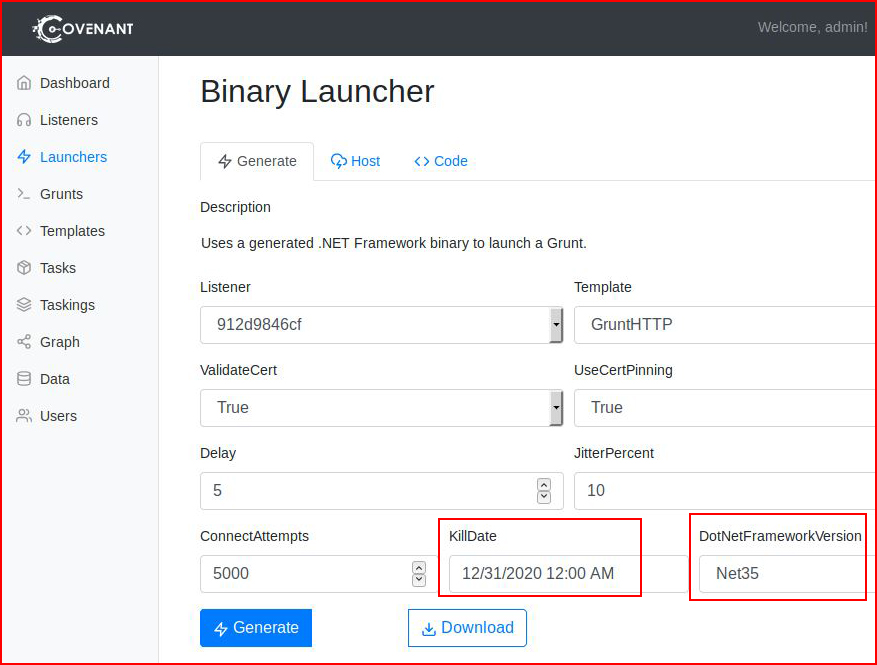Select the Templates code brackets icon
Image resolution: width=877 pixels, height=665 pixels.
point(23,230)
